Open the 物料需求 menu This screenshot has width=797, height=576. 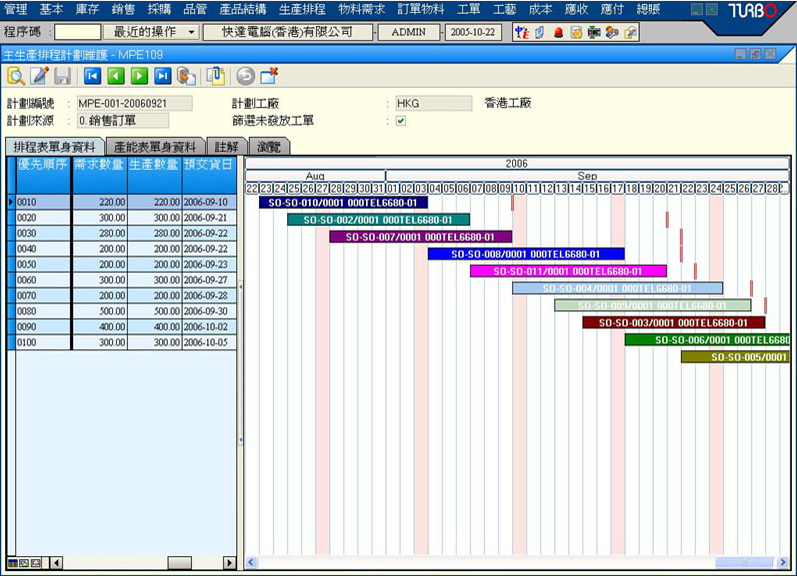[x=361, y=9]
